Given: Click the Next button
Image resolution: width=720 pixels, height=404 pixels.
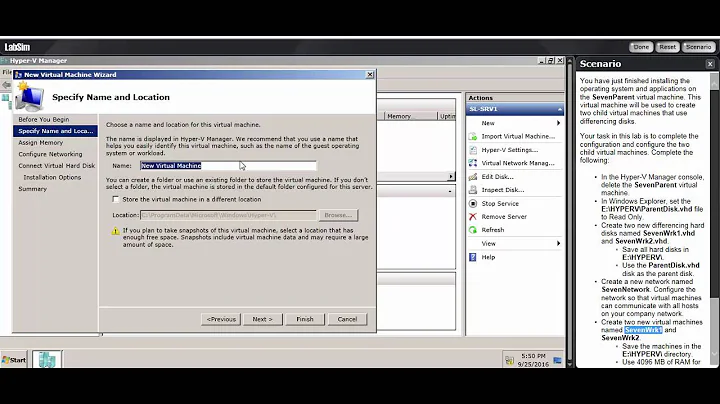Looking at the screenshot, I should [263, 319].
